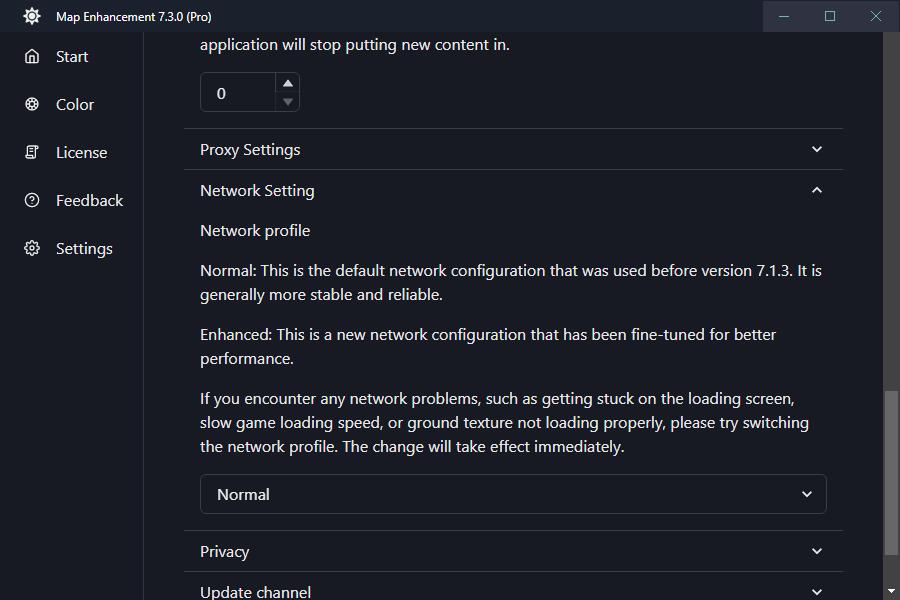Decrement the counter using the down arrow
This screenshot has width=900, height=600.
(288, 100)
